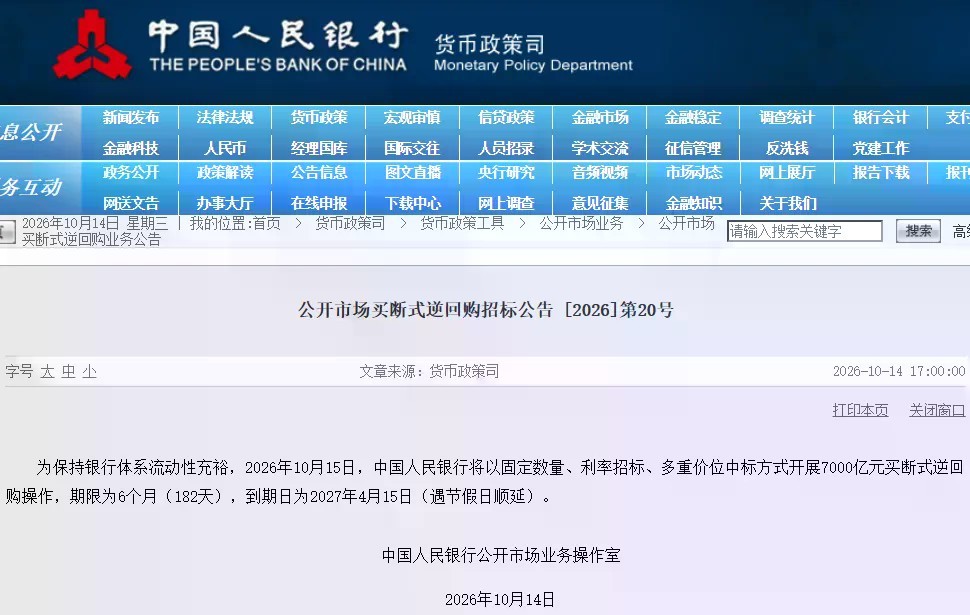This screenshot has height=615, width=970.
Task: Open 市场动态 section
Action: tap(694, 172)
